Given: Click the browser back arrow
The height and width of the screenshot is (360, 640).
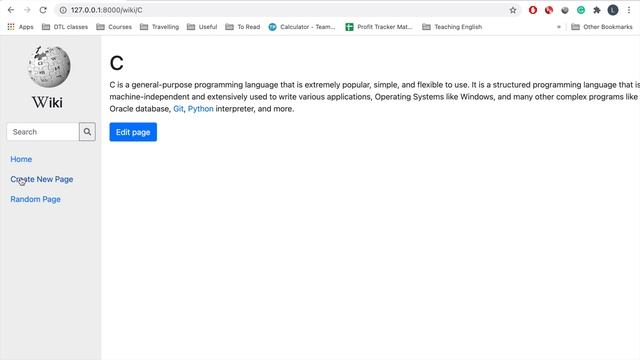Looking at the screenshot, I should 11,10.
